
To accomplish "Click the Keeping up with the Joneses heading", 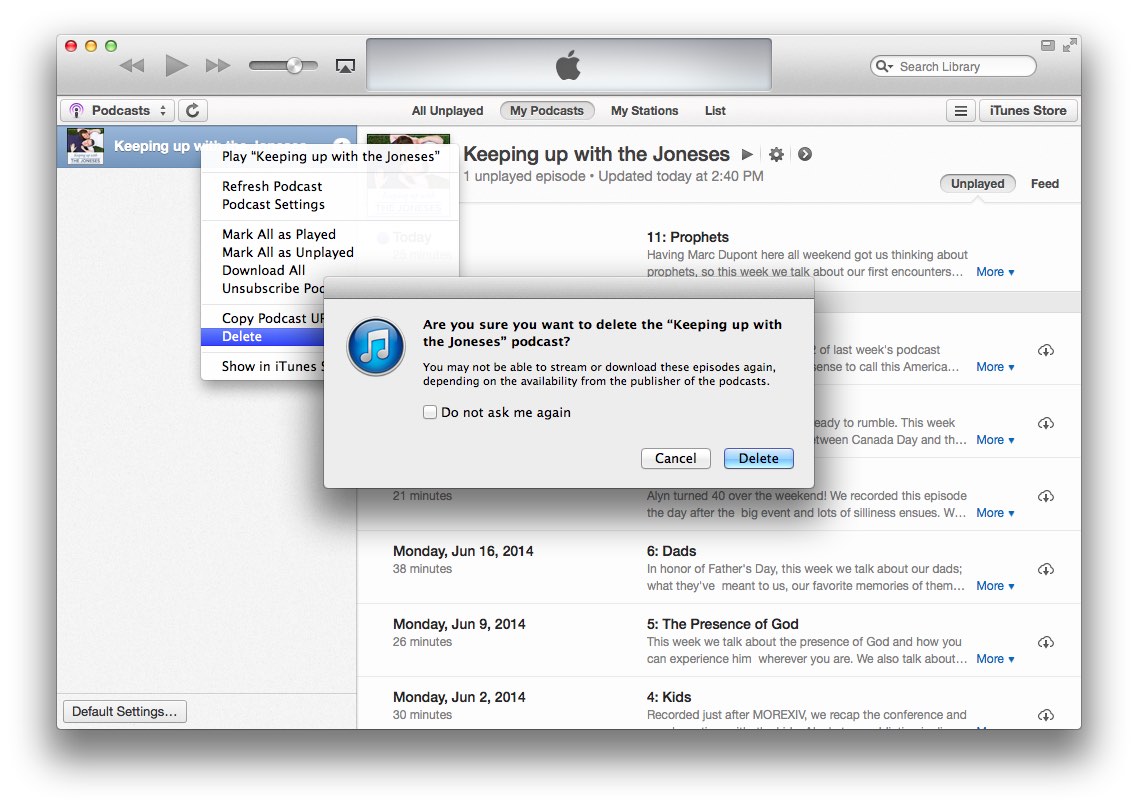I will (597, 154).
